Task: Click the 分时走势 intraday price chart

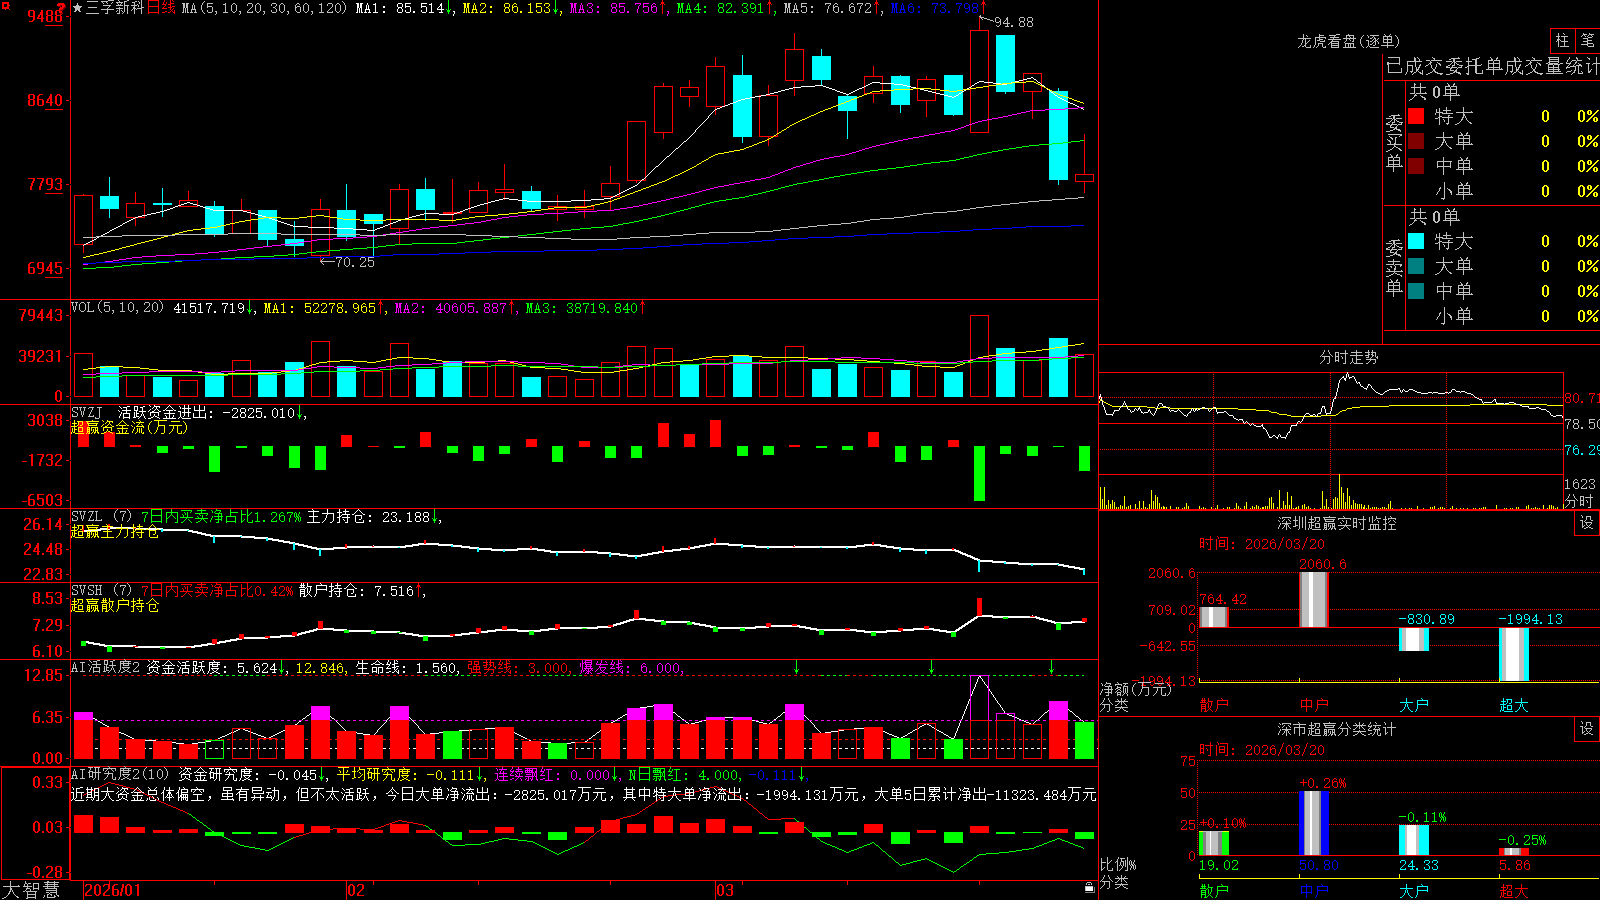Action: (1331, 422)
